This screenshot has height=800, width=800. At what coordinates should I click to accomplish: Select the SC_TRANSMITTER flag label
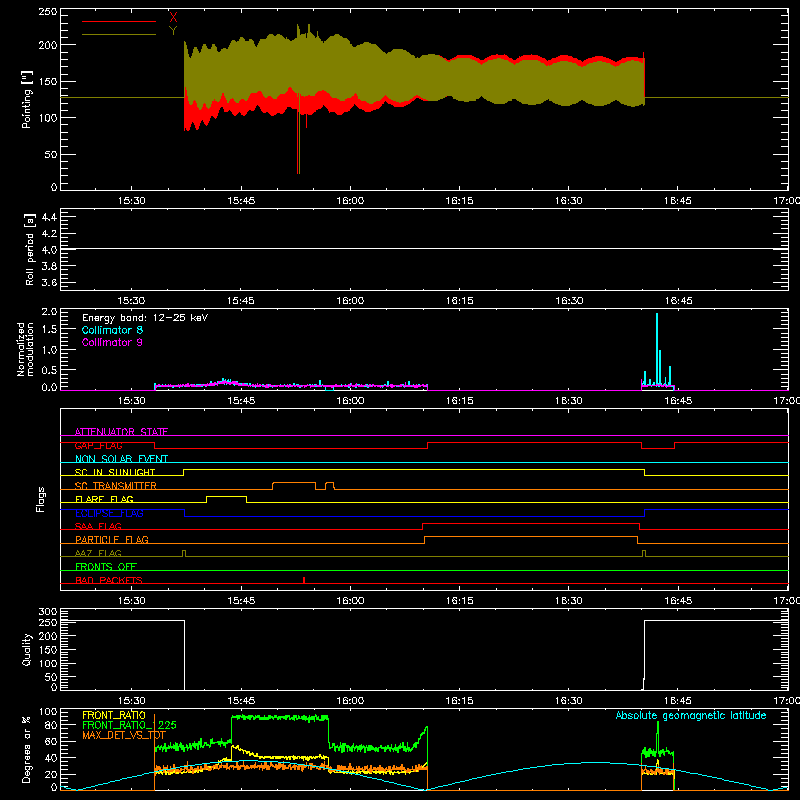pyautogui.click(x=116, y=486)
